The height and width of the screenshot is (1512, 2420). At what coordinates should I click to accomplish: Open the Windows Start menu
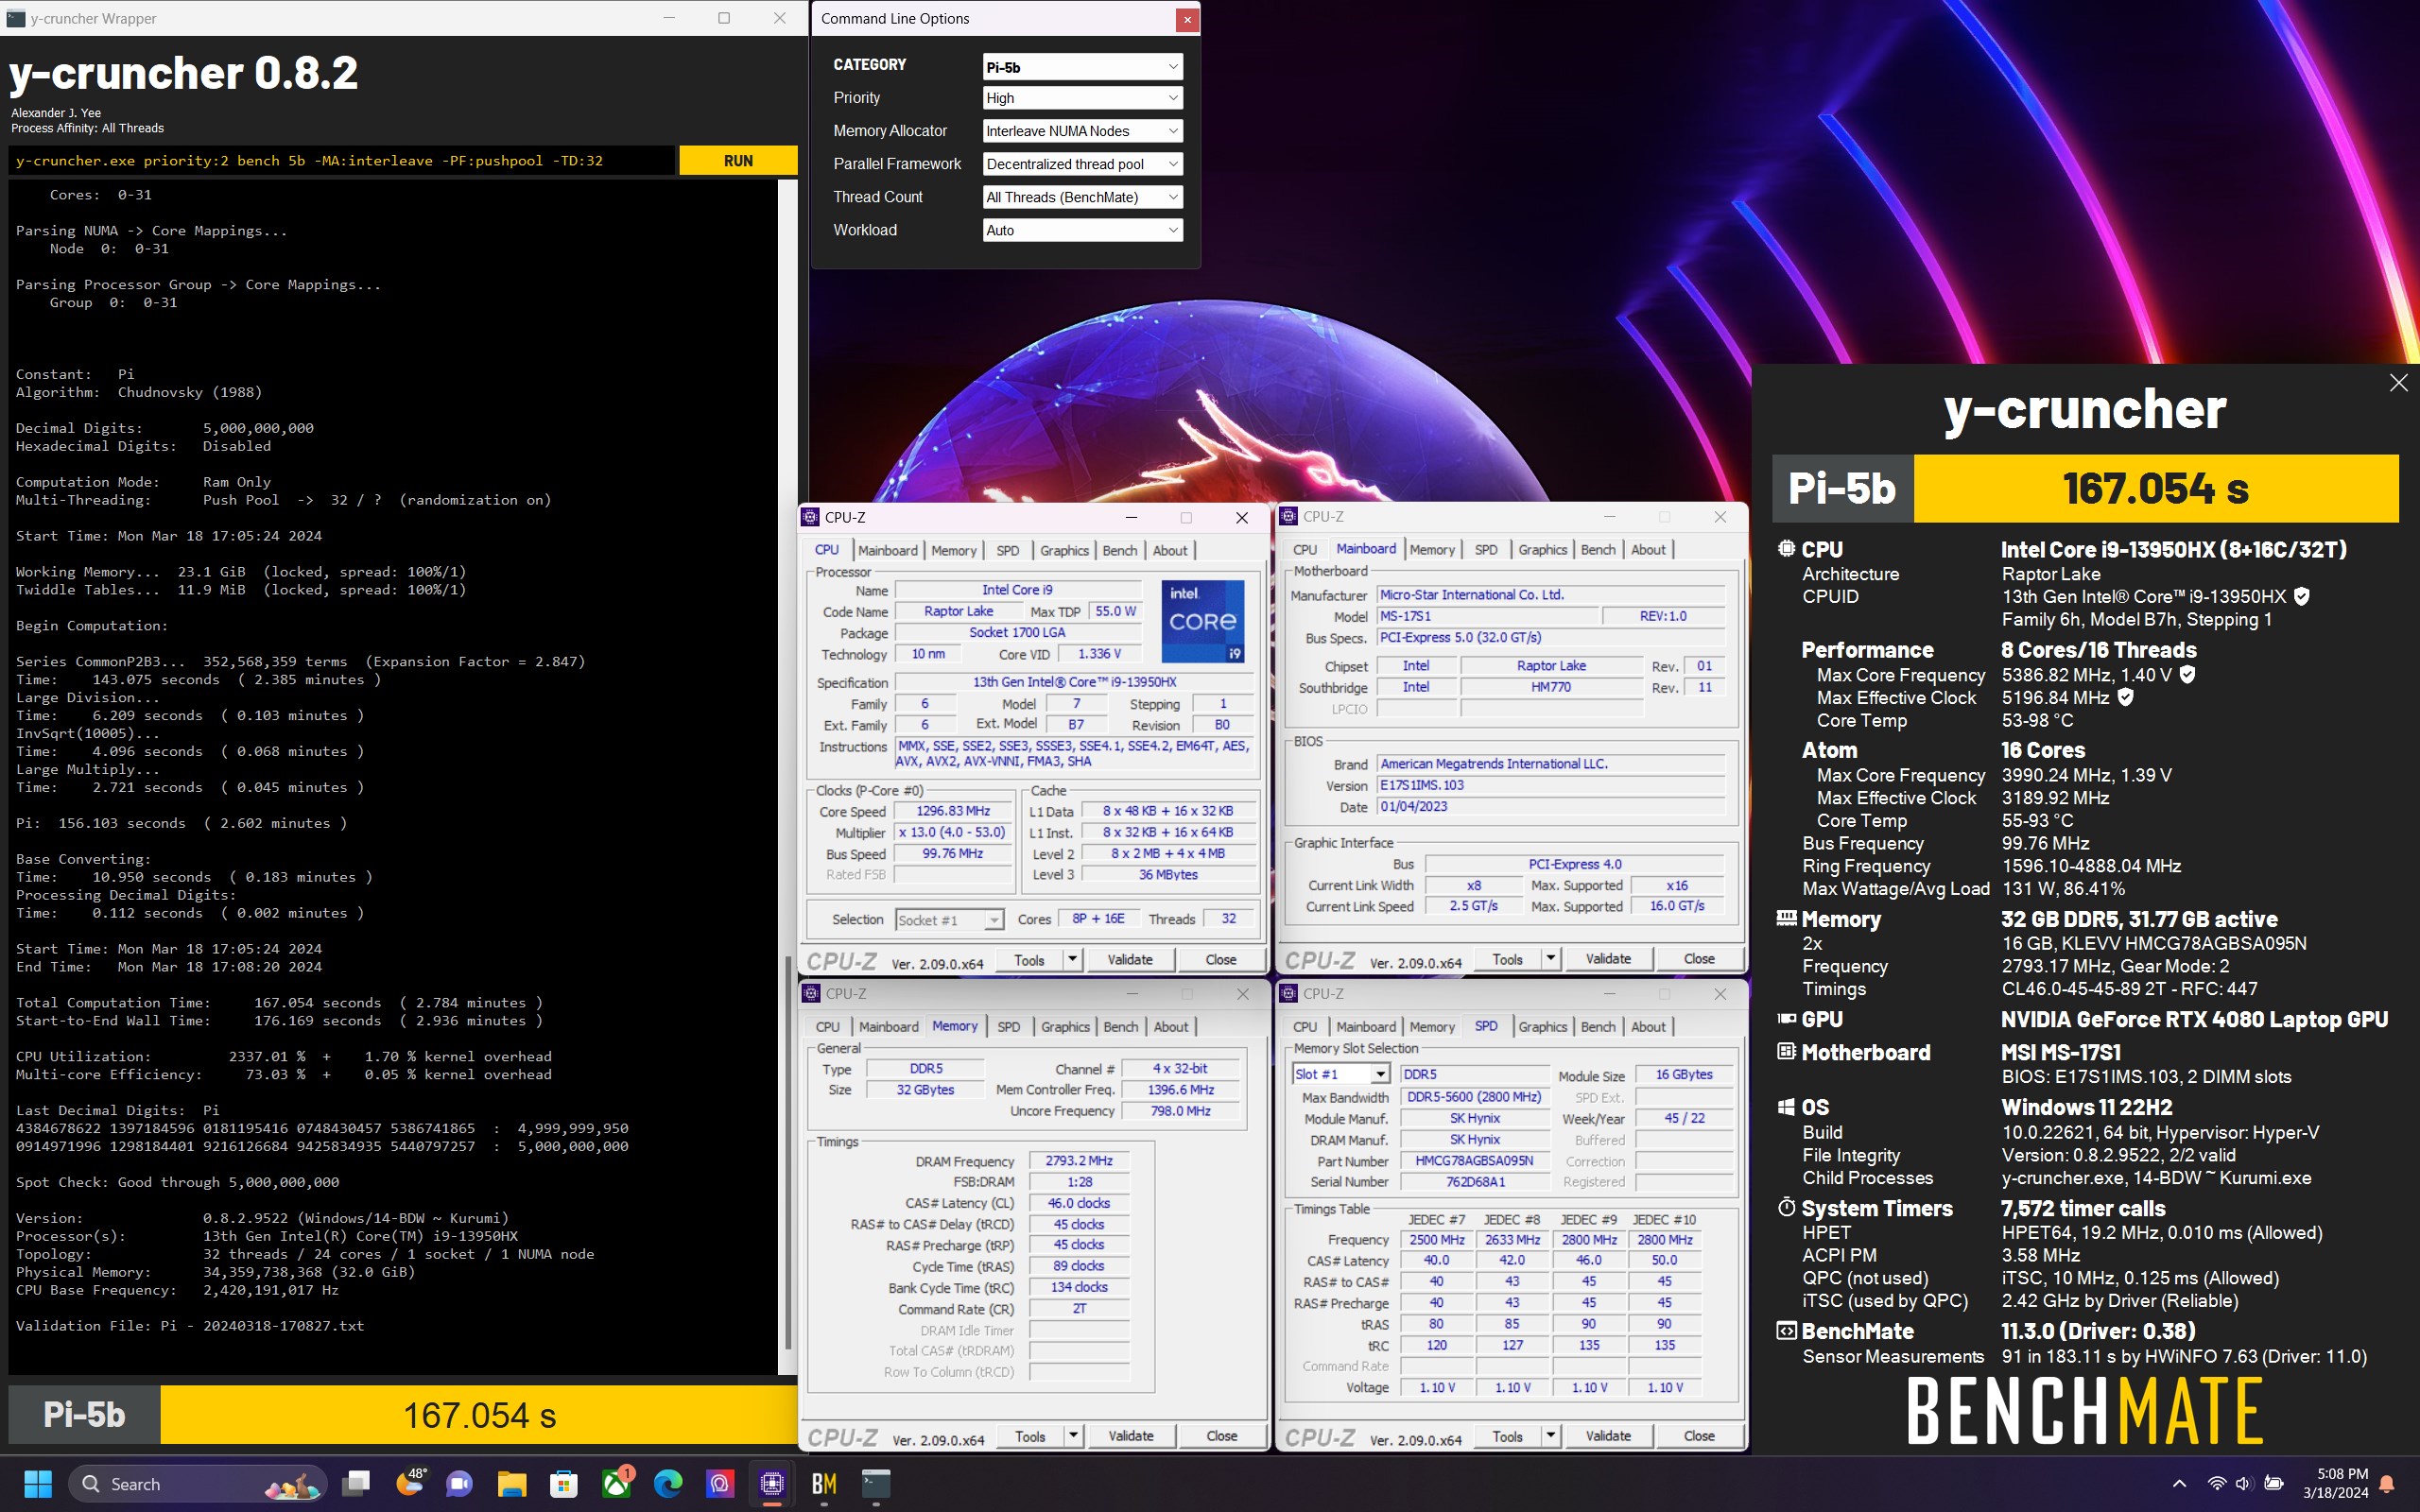(x=37, y=1484)
